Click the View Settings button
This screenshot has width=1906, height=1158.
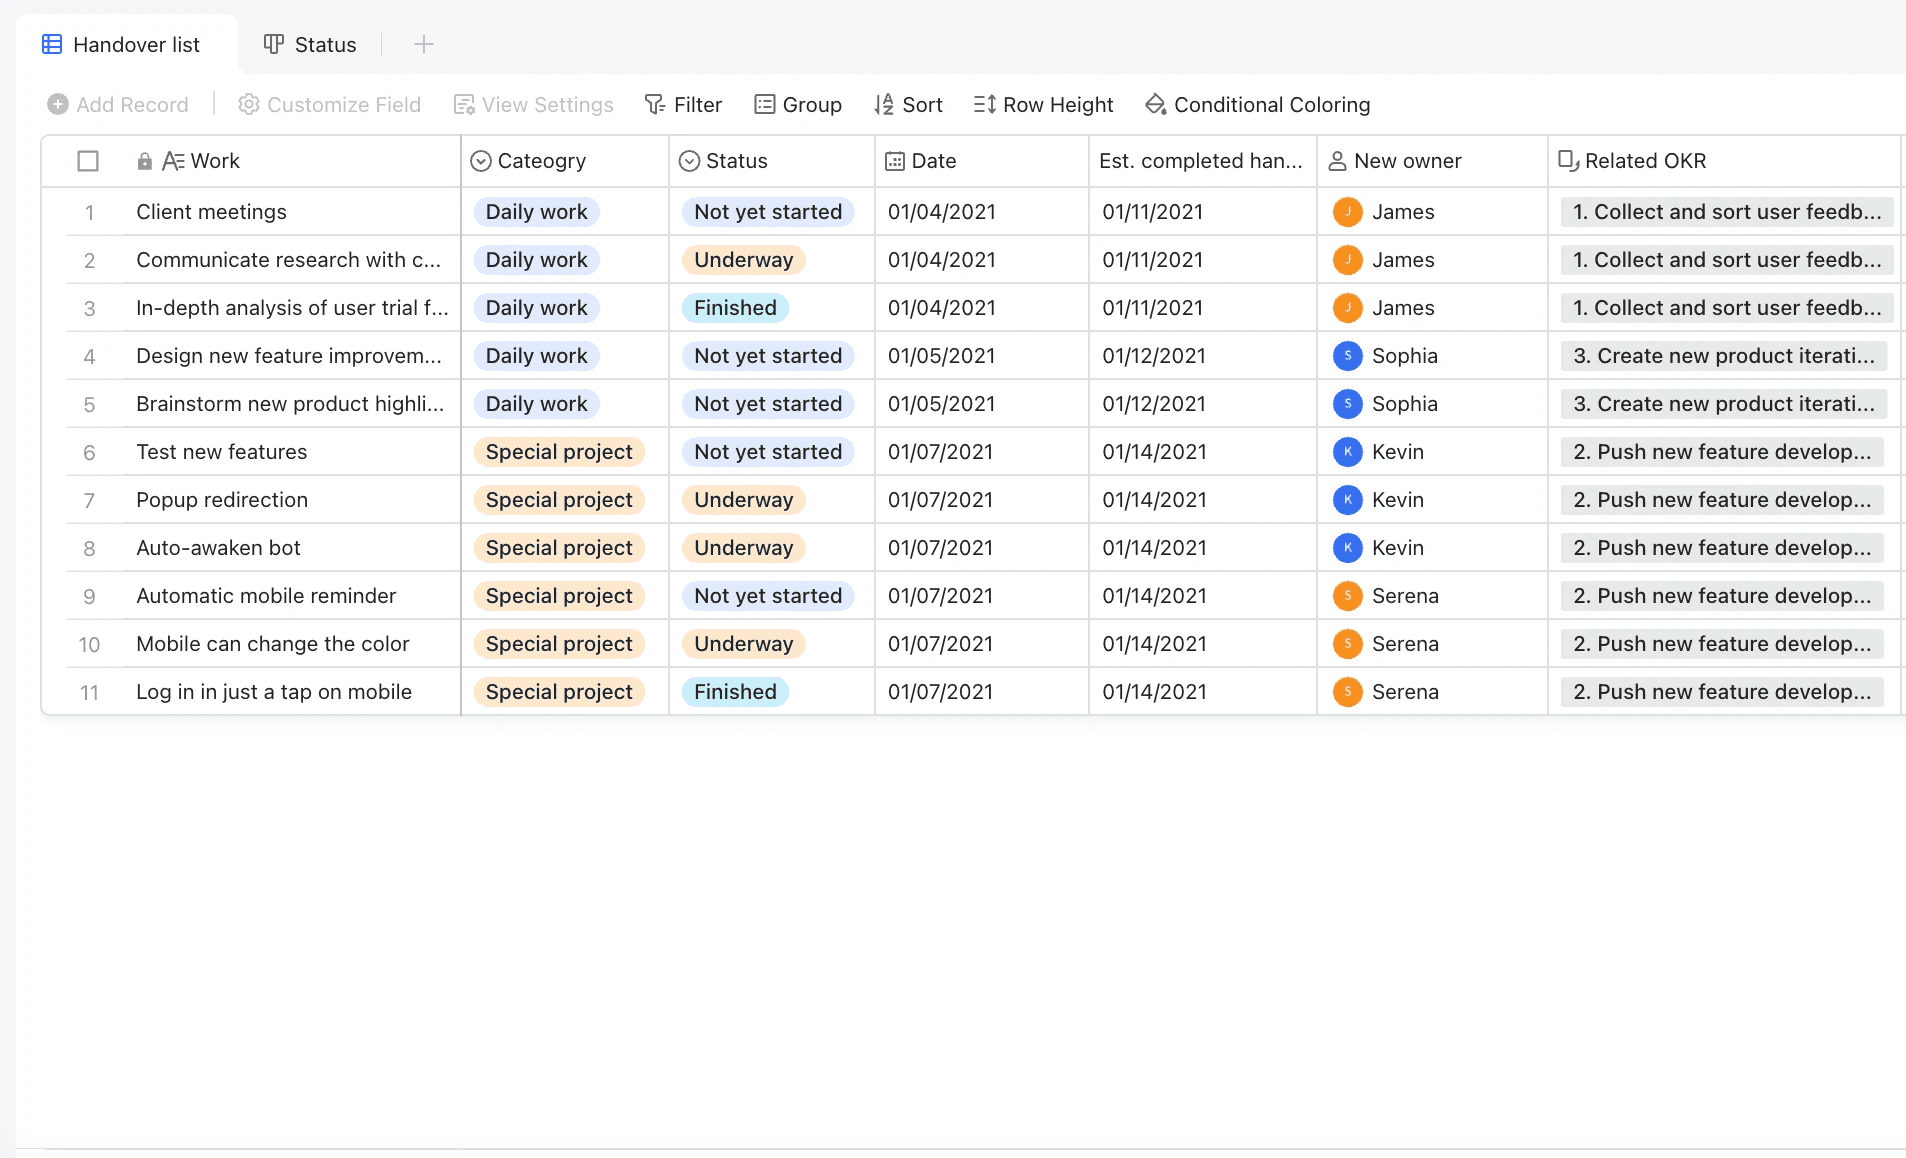[534, 105]
